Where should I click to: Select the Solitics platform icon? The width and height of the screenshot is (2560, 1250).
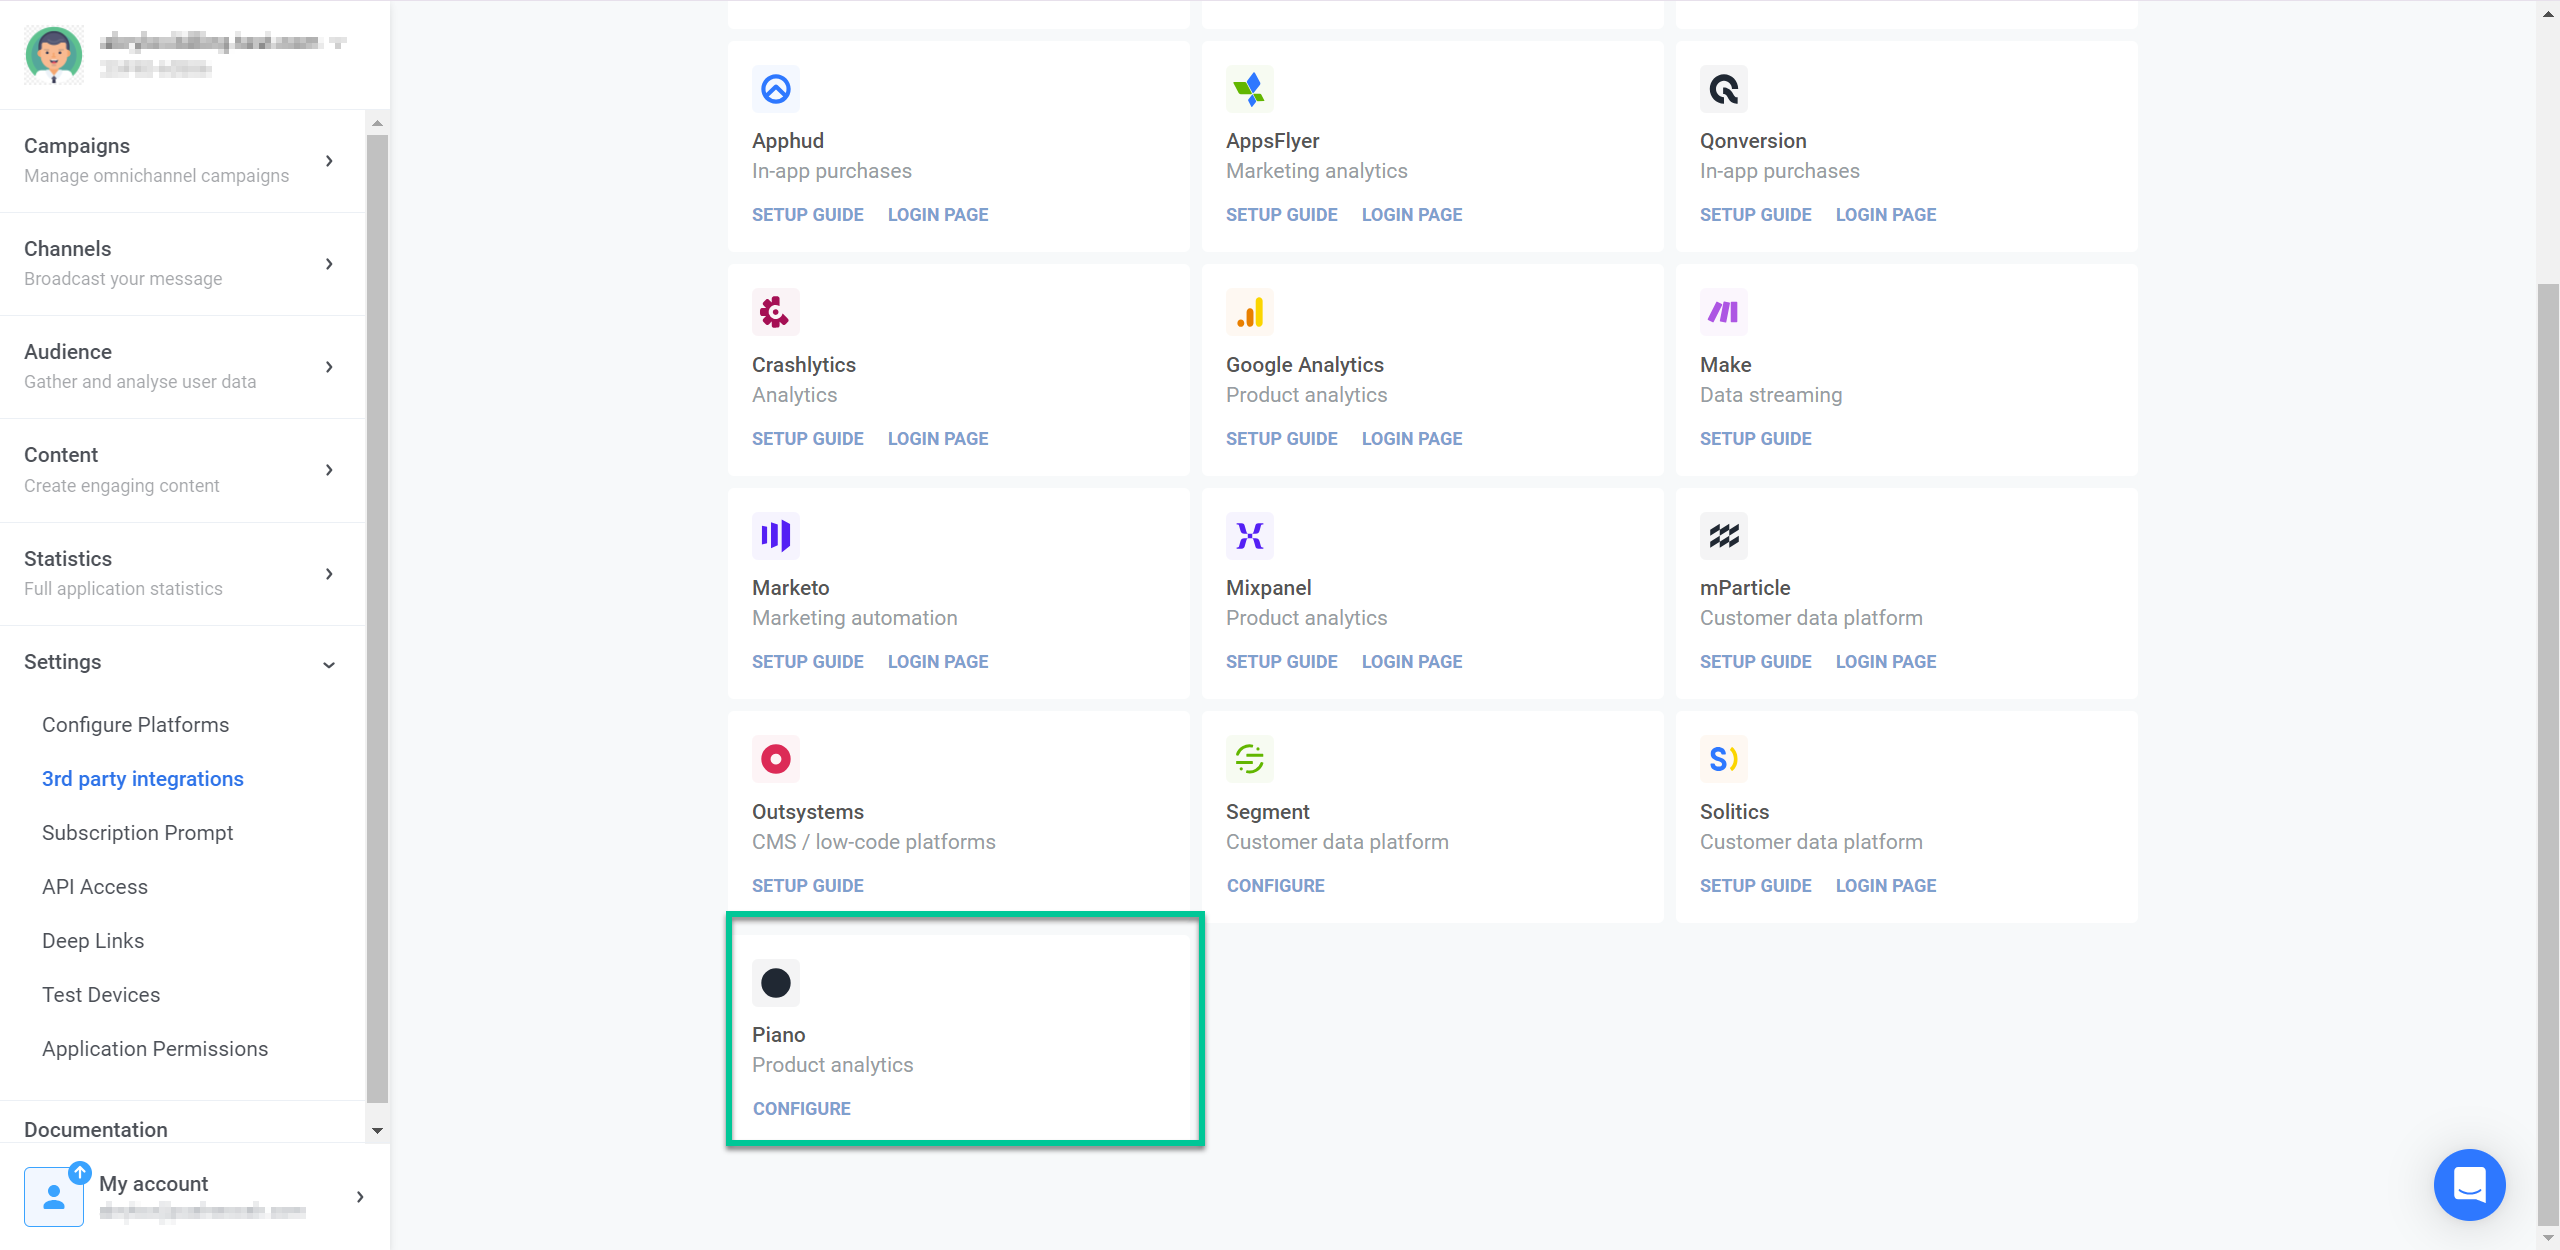1724,759
